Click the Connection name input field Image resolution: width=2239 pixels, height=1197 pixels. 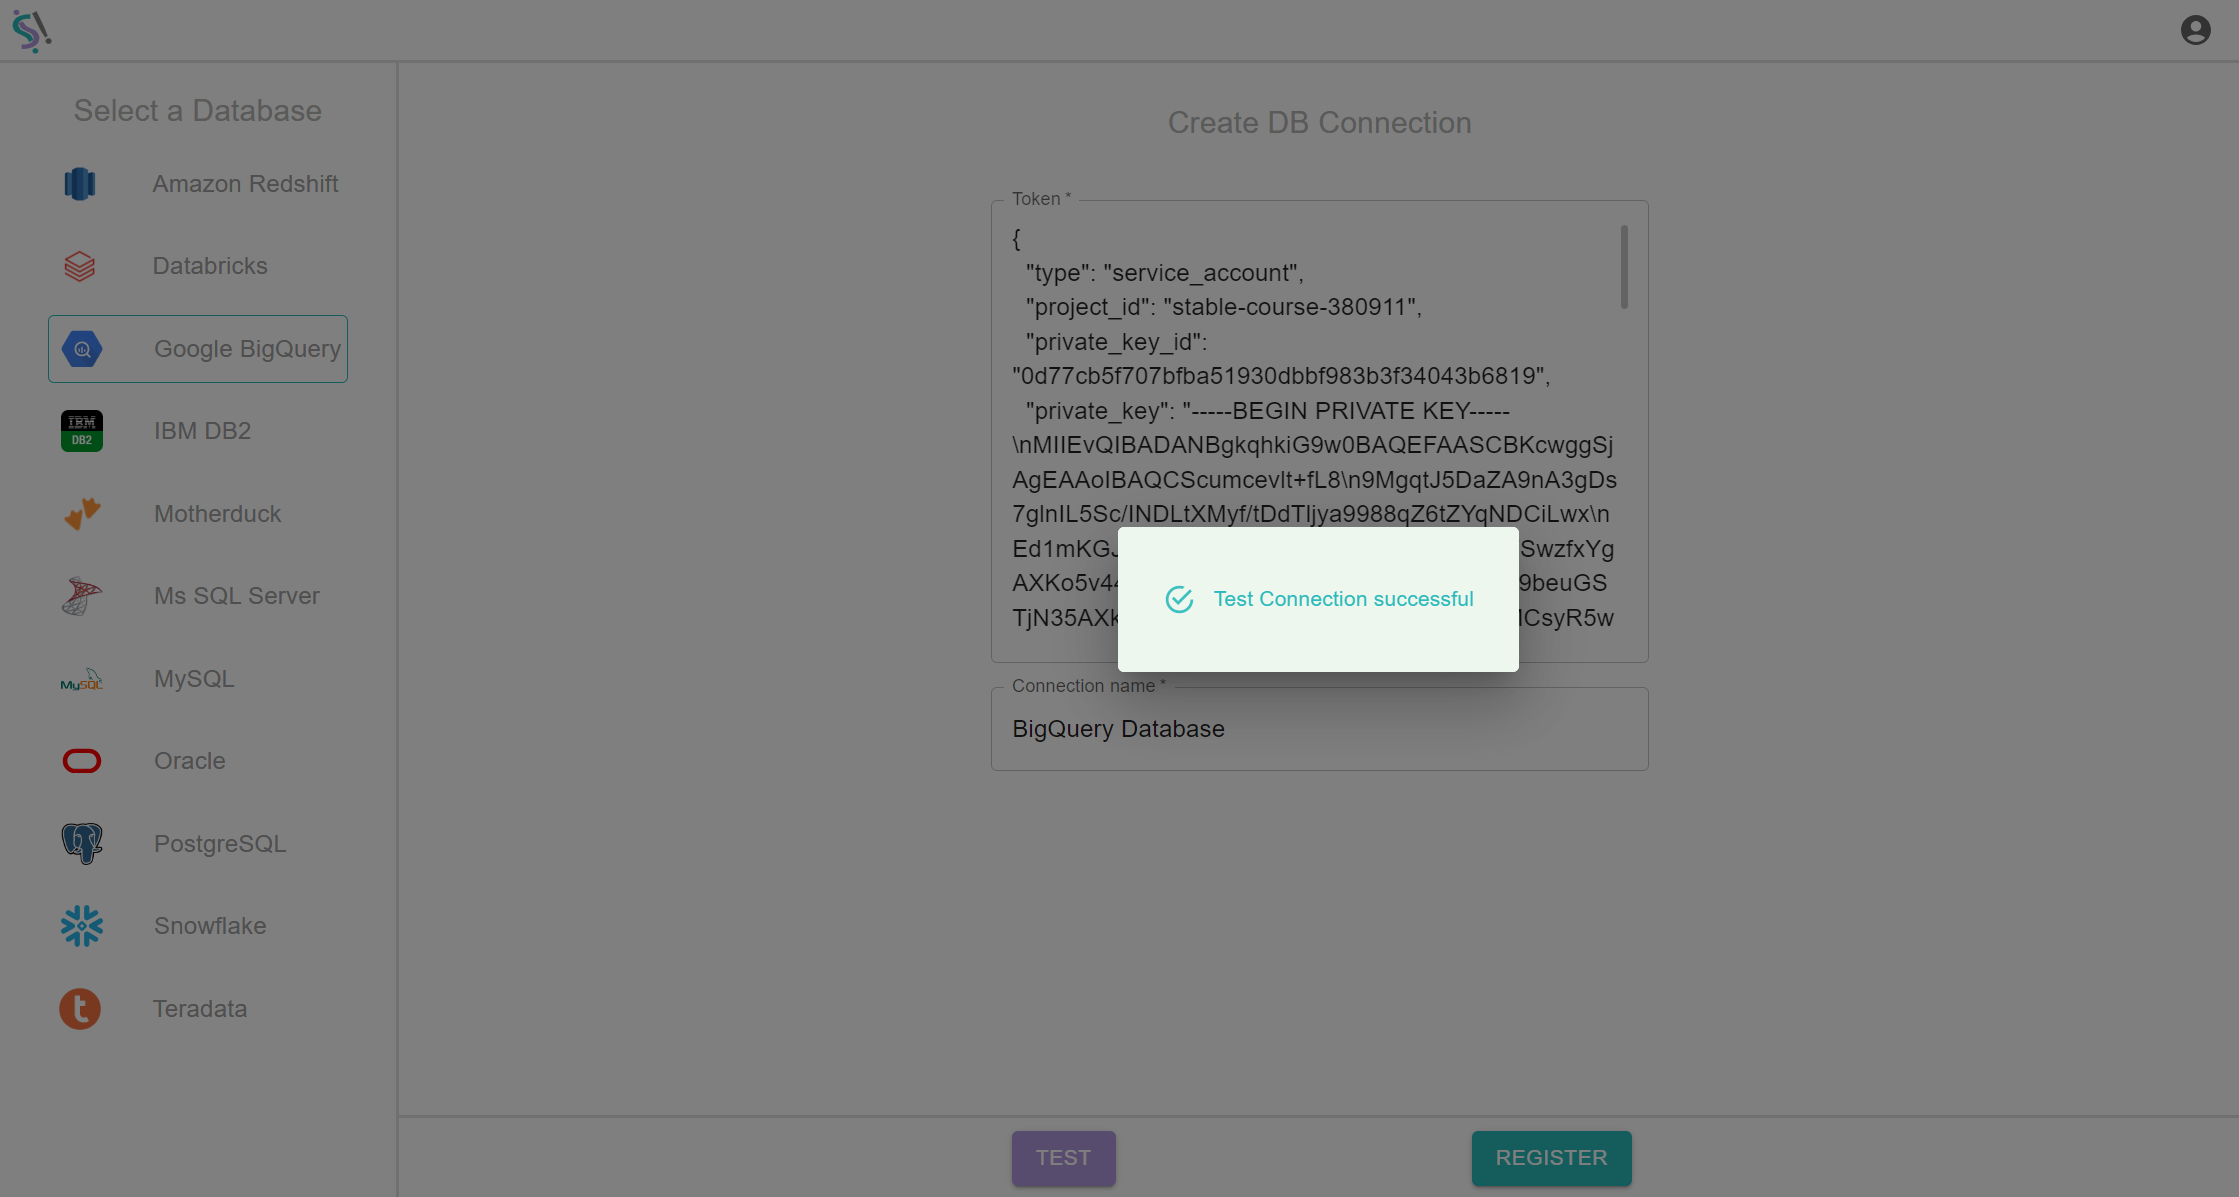[1318, 727]
